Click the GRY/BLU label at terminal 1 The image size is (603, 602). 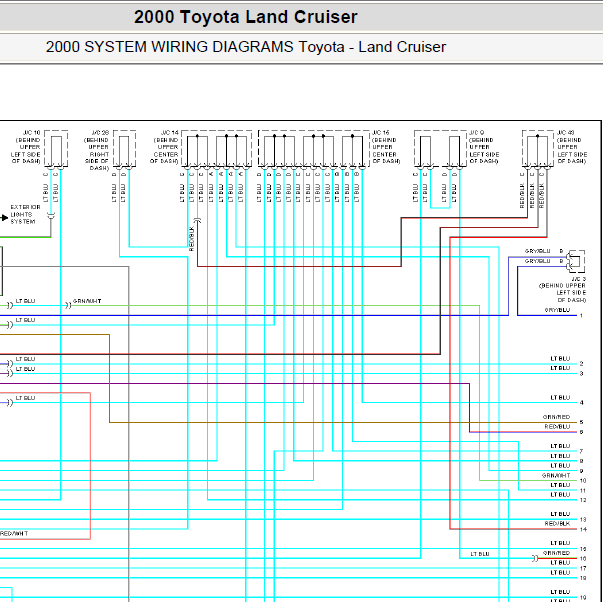(557, 310)
